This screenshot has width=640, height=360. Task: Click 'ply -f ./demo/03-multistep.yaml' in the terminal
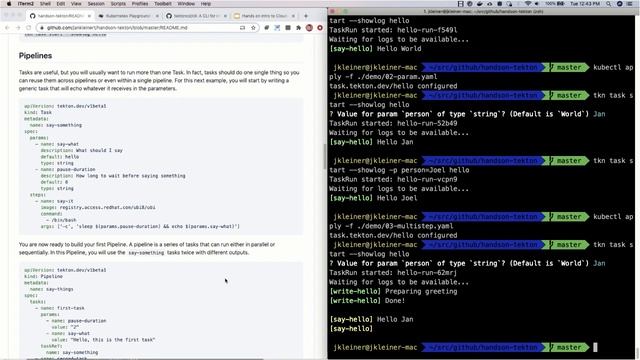coord(391,226)
